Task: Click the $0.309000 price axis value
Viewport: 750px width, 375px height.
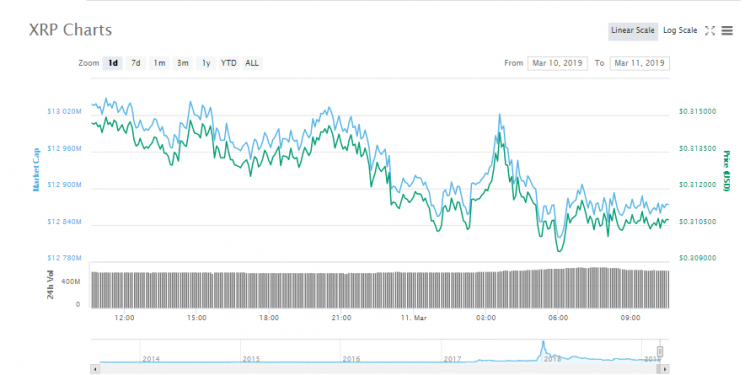Action: 698,258
